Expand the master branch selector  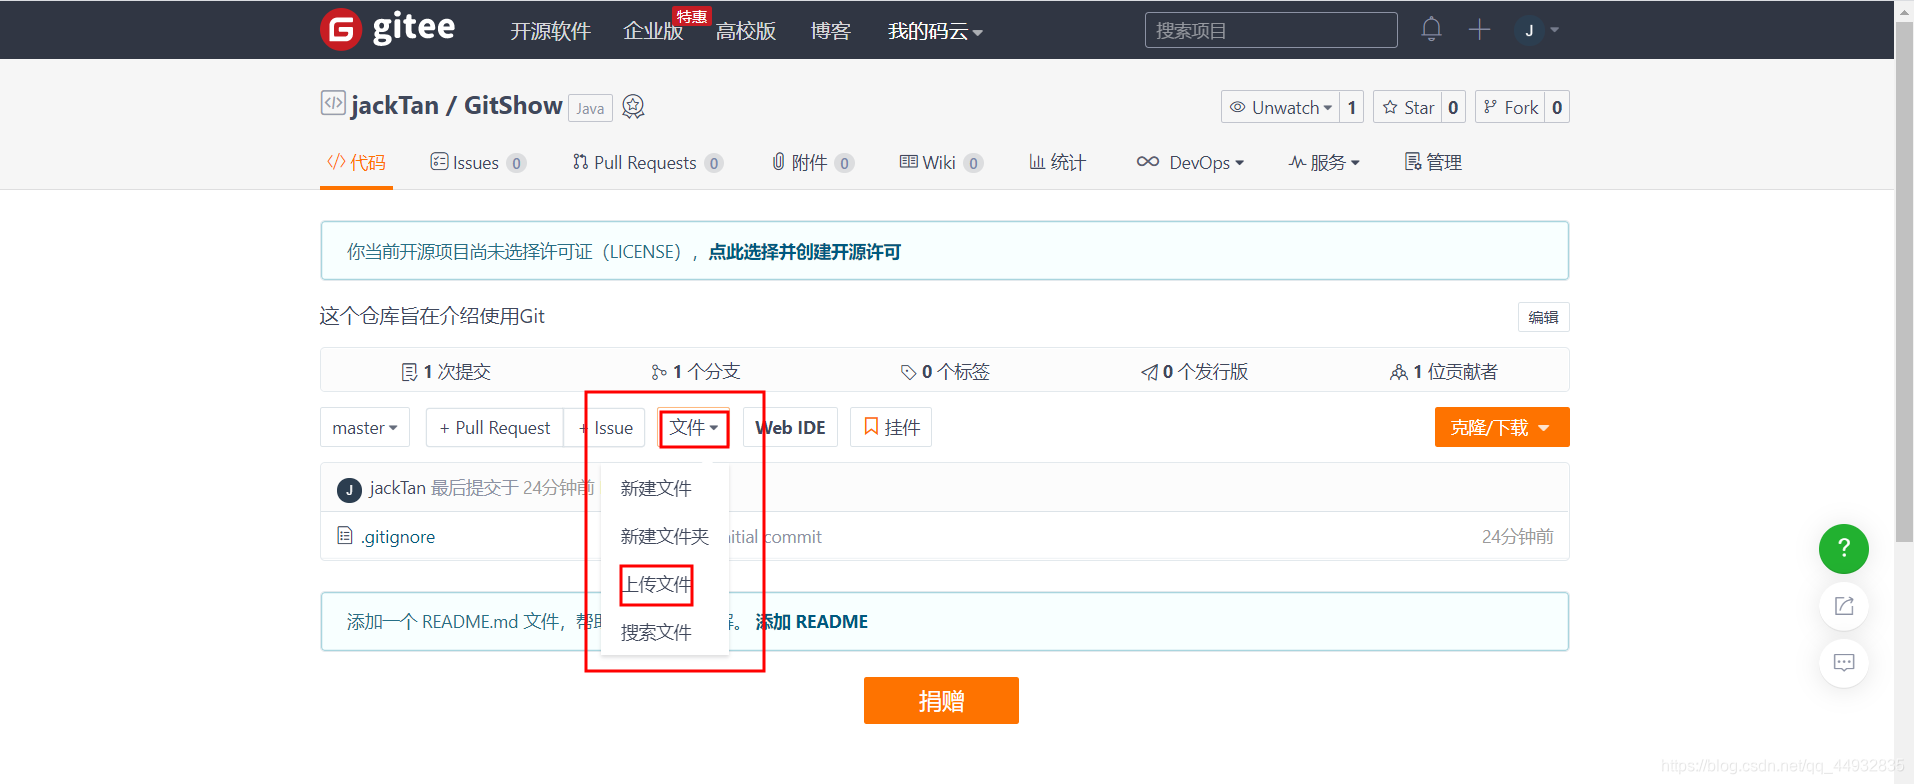[365, 428]
